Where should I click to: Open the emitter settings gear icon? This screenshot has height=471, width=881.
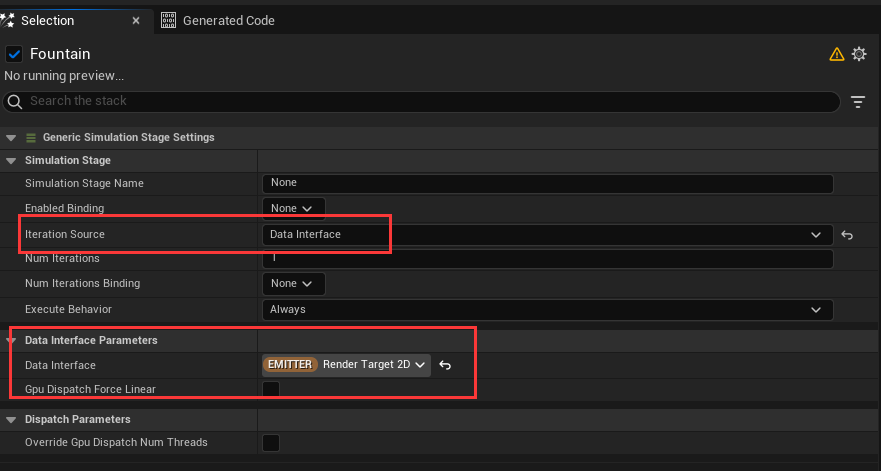859,54
